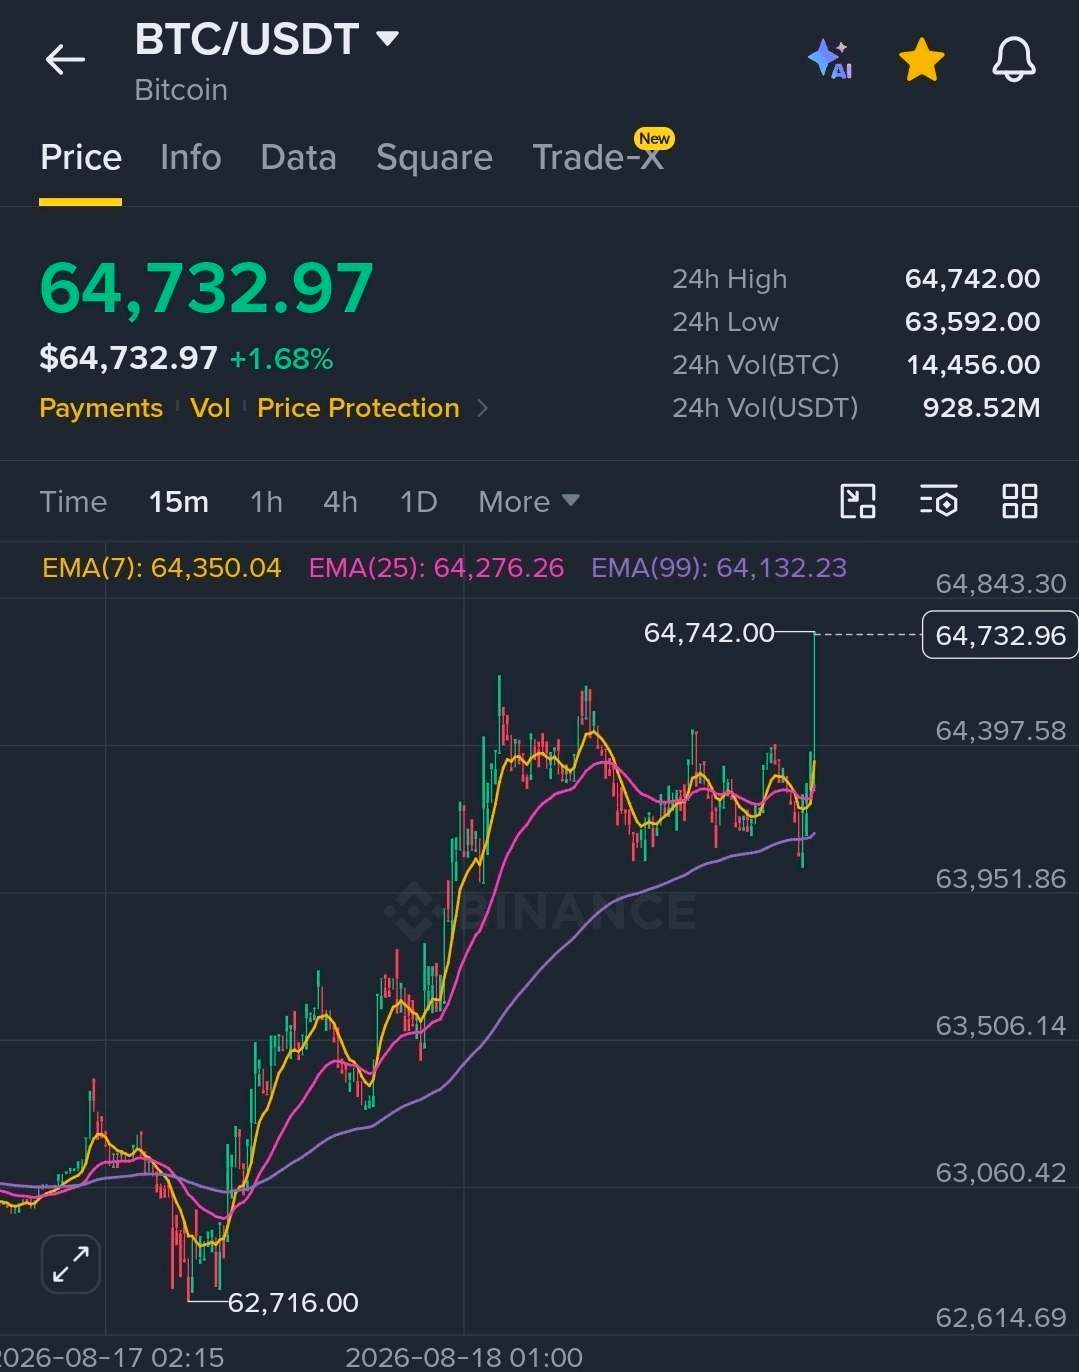Click the 24h Vol(BTC) value 14,456.00
This screenshot has height=1372, width=1079.
pyautogui.click(x=973, y=365)
